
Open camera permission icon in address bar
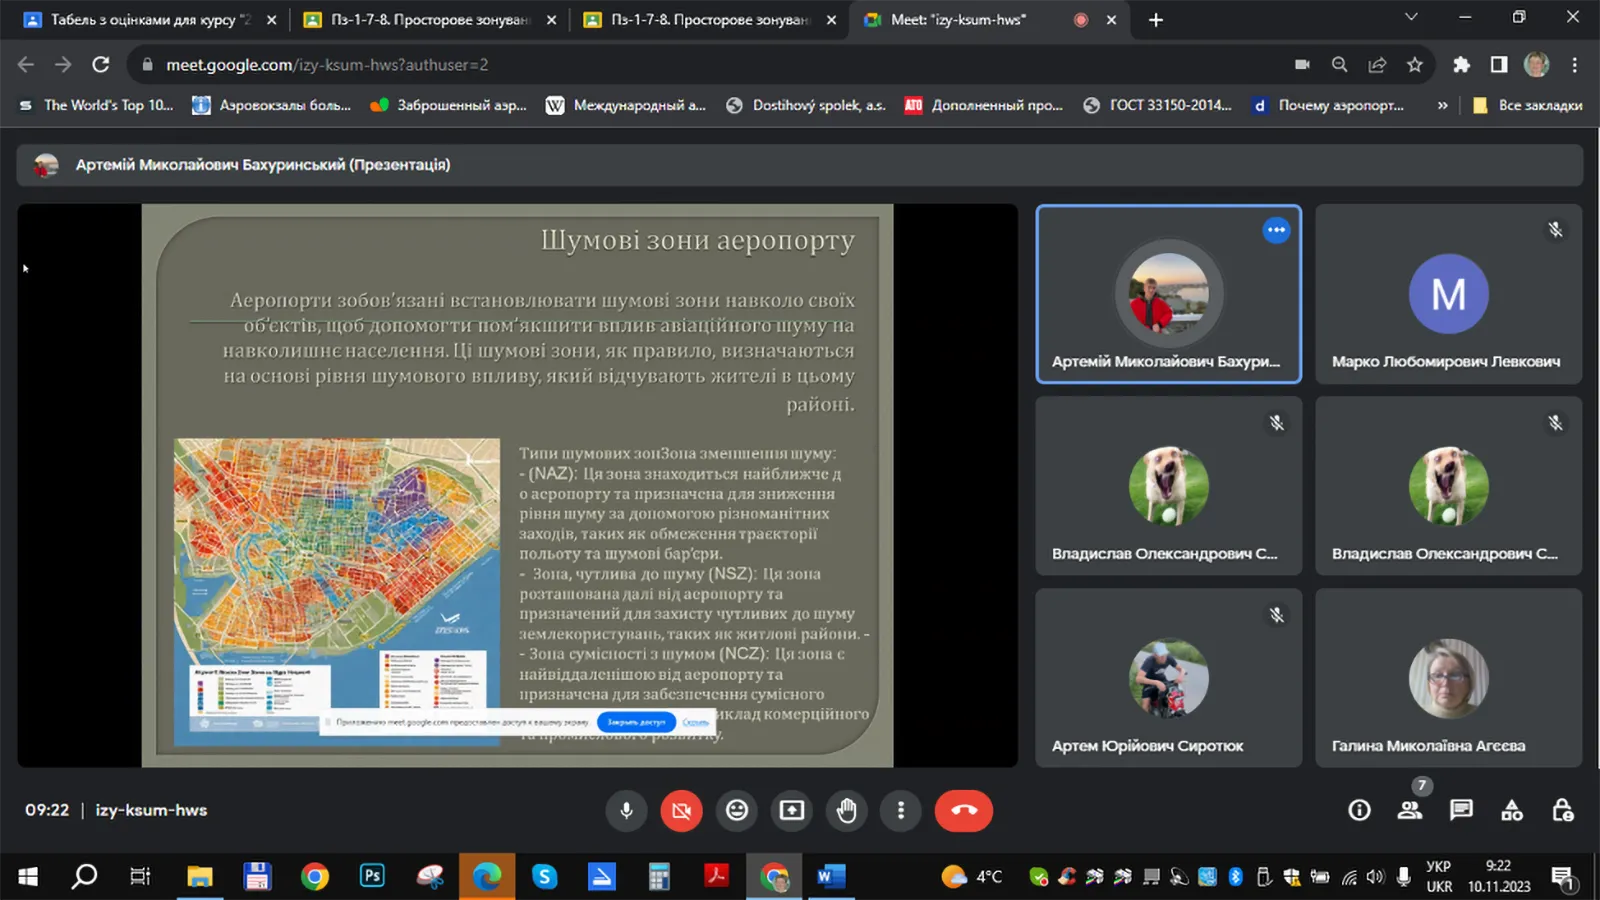point(1302,64)
